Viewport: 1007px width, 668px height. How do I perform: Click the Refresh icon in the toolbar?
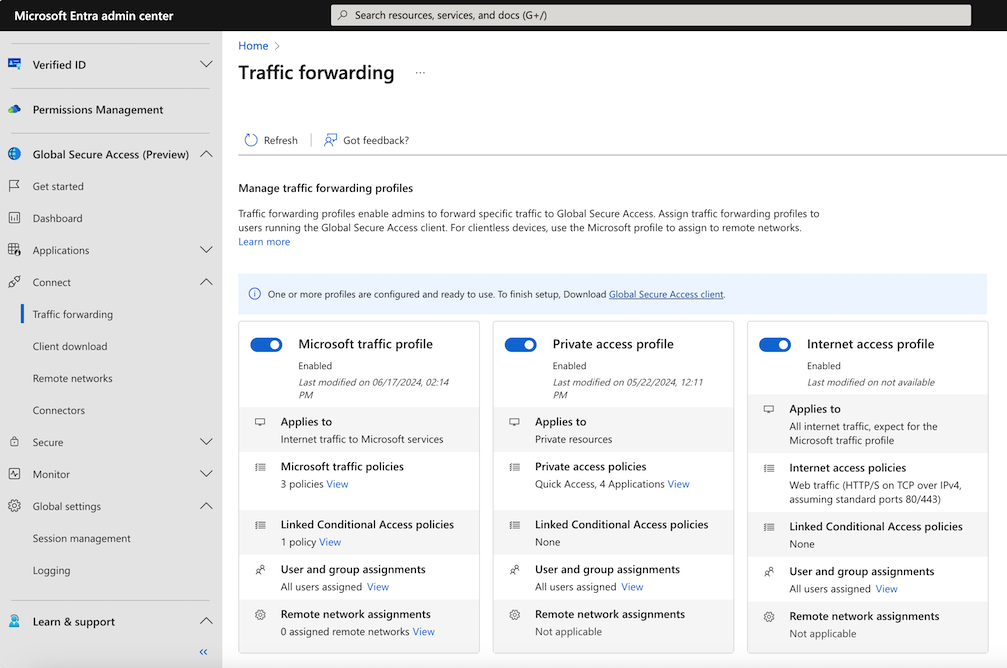[x=251, y=140]
